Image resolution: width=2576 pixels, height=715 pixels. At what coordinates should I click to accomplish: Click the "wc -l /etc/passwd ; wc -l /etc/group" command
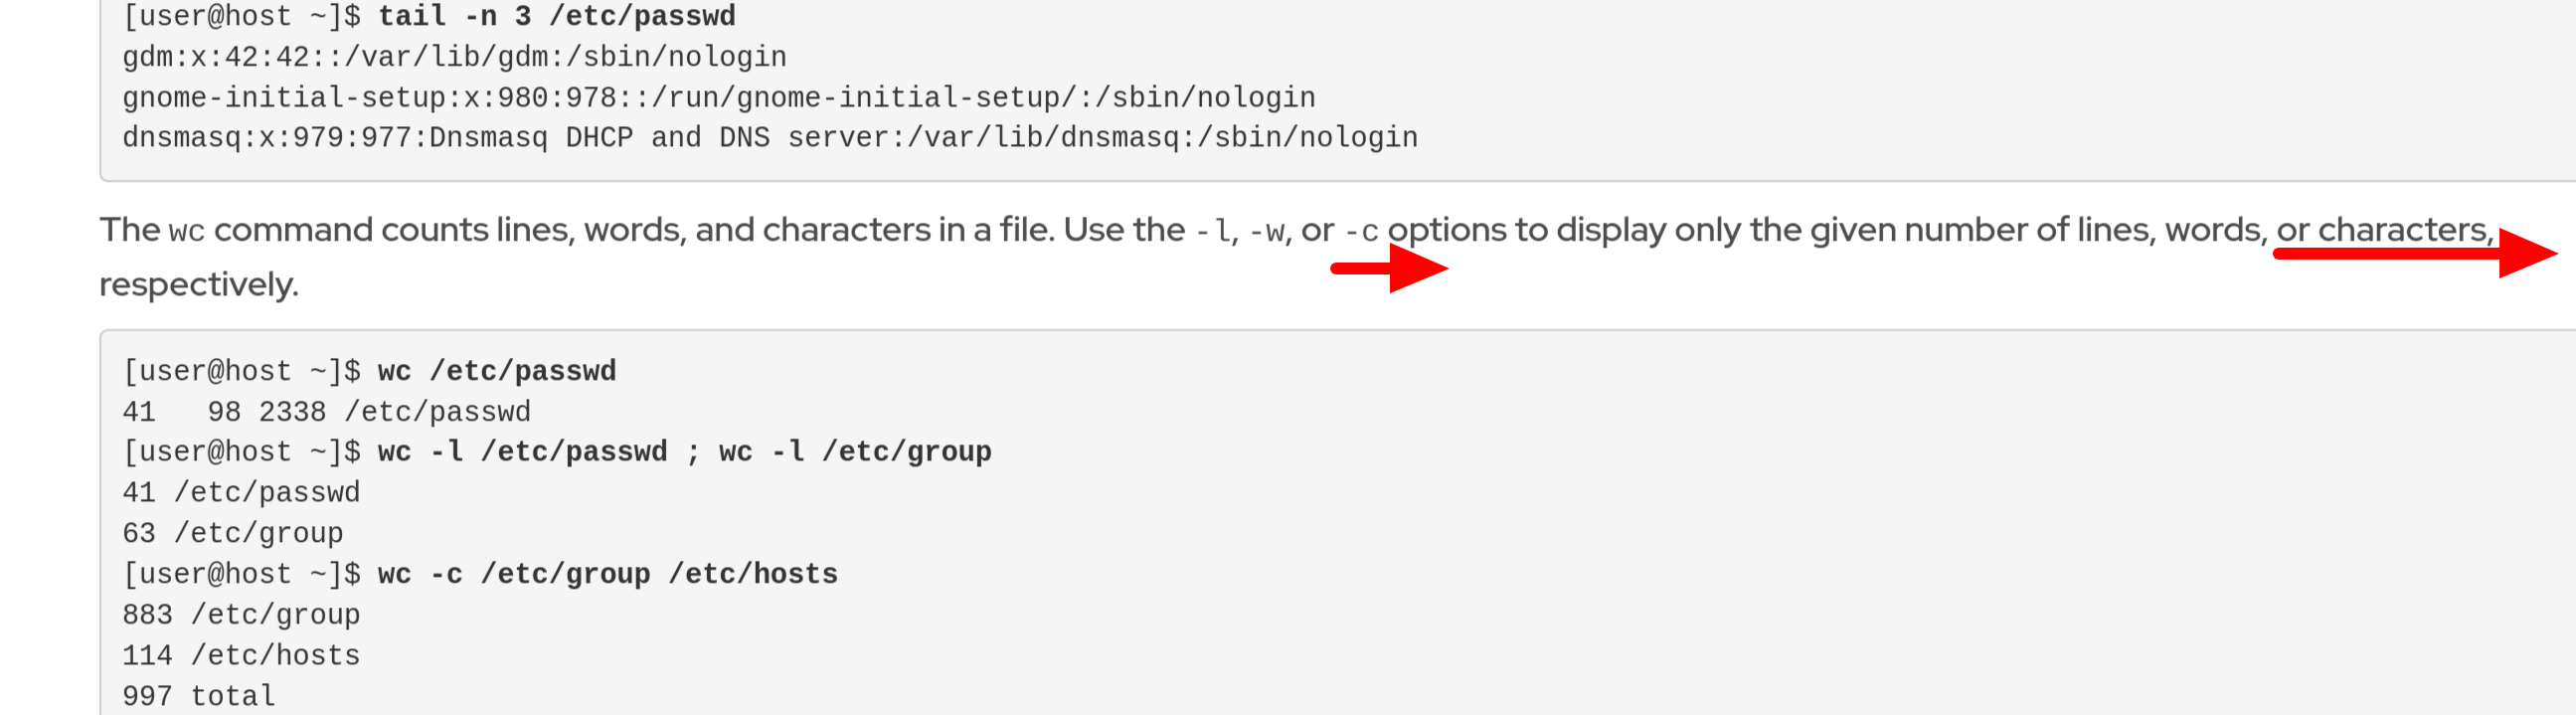684,452
